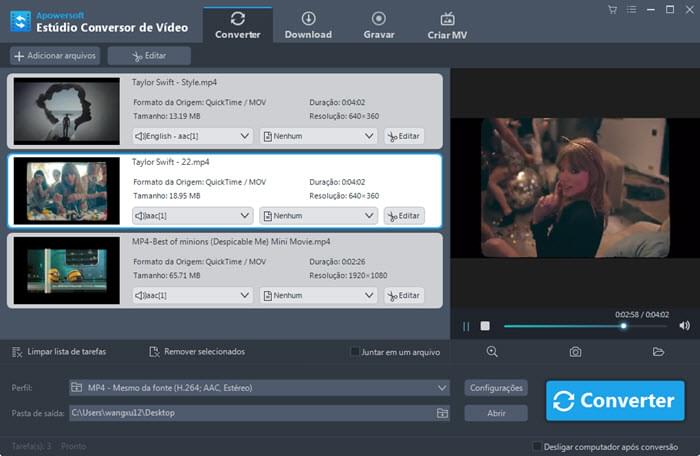This screenshot has width=700, height=456.
Task: Enable Juntar em um arquivo checkbox
Action: click(355, 352)
